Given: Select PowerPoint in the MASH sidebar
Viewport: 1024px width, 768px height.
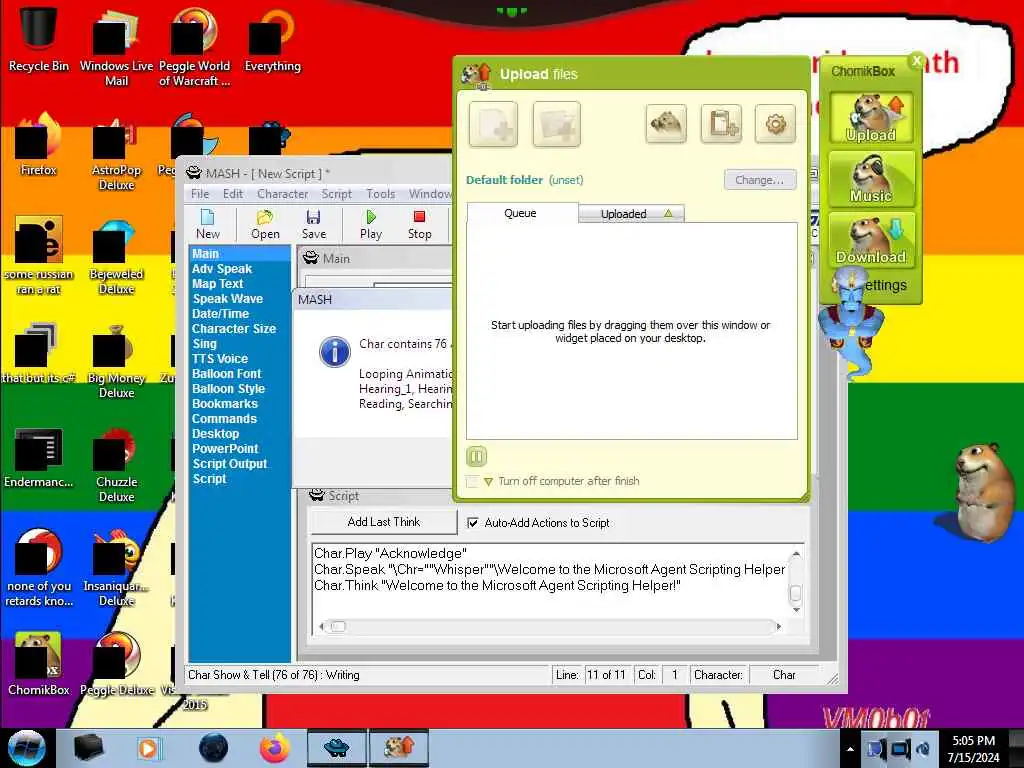Looking at the screenshot, I should pos(225,449).
